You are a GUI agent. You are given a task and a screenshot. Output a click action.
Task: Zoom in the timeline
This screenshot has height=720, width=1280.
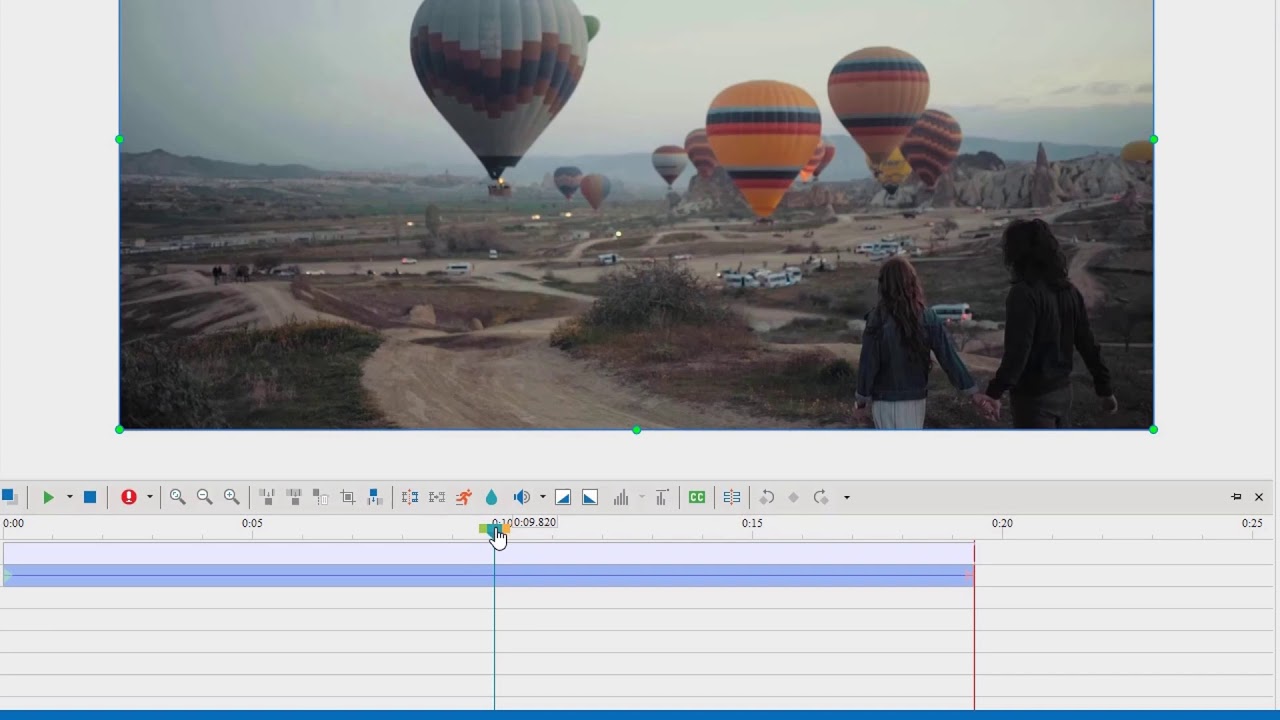pyautogui.click(x=232, y=497)
